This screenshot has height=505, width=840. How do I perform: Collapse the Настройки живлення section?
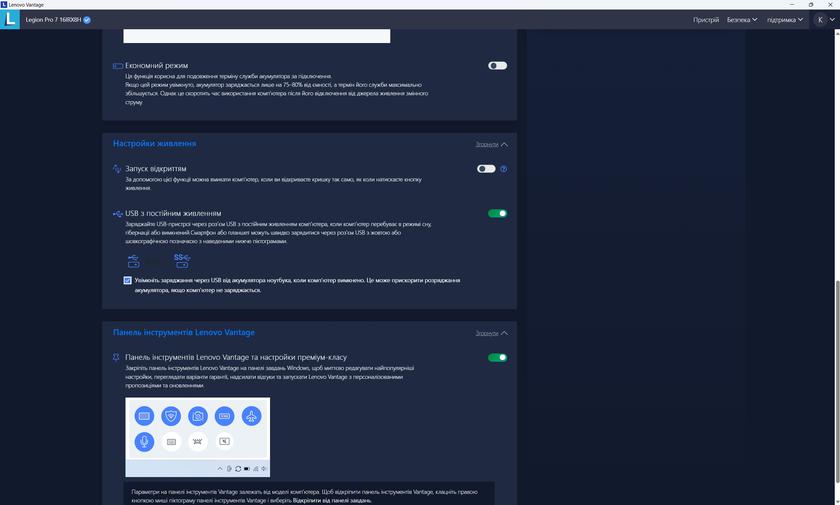pyautogui.click(x=491, y=144)
